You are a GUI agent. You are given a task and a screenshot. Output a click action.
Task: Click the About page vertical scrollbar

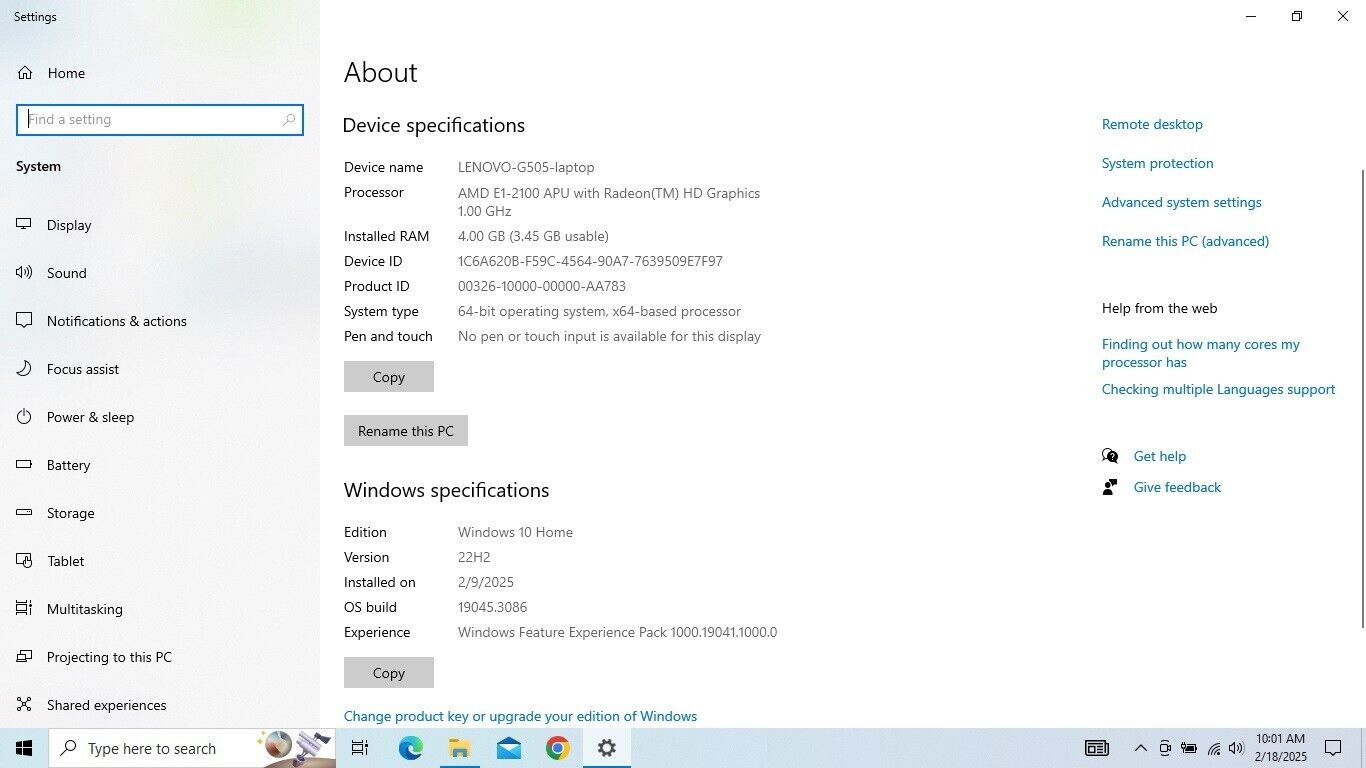coord(1361,398)
